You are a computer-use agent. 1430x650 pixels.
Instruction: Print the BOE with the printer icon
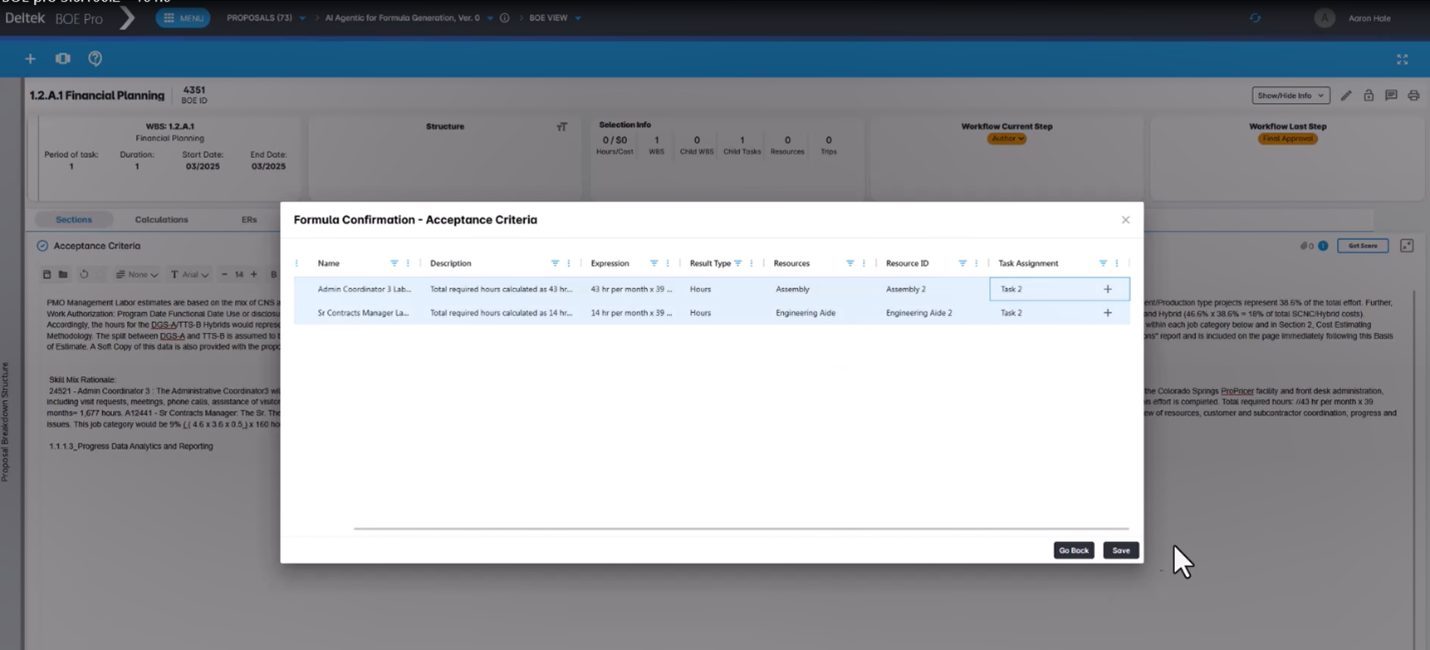coord(1413,95)
